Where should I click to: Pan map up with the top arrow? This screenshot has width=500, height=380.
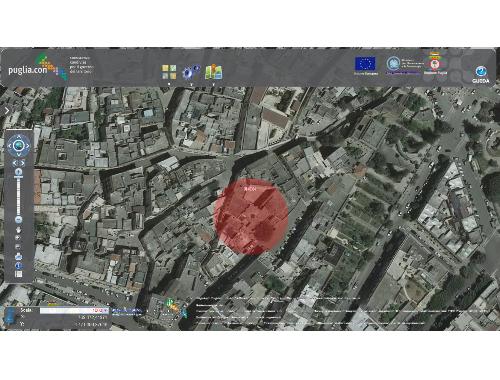(19, 136)
